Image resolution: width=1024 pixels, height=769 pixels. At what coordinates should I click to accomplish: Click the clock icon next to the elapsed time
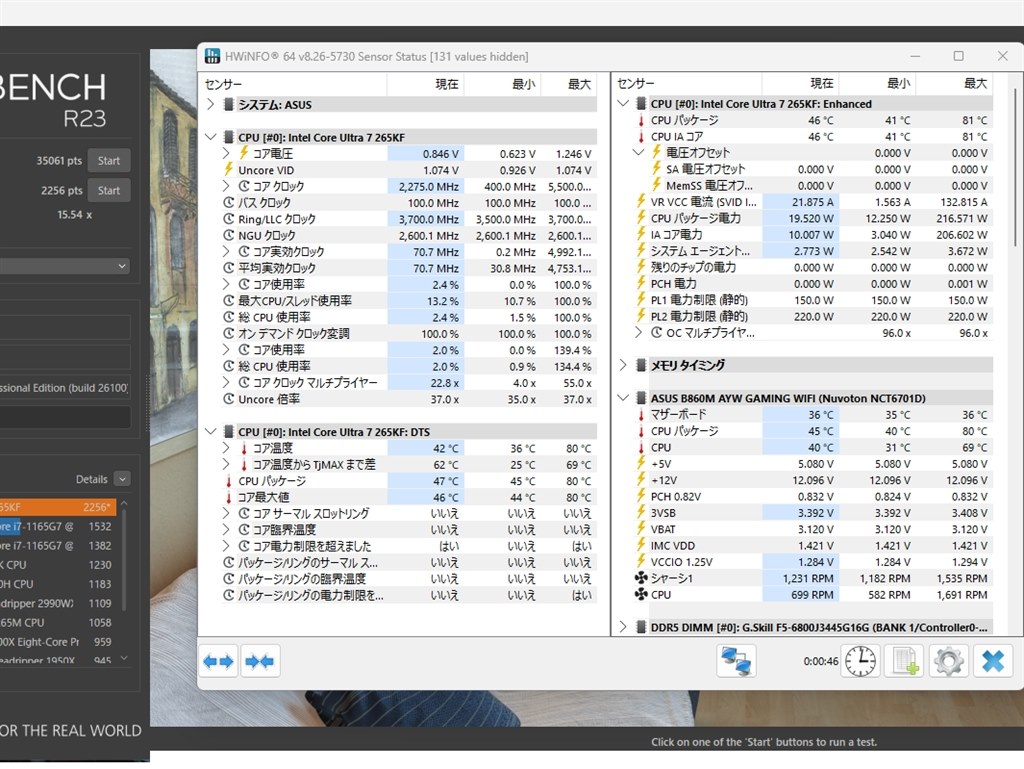pos(859,660)
